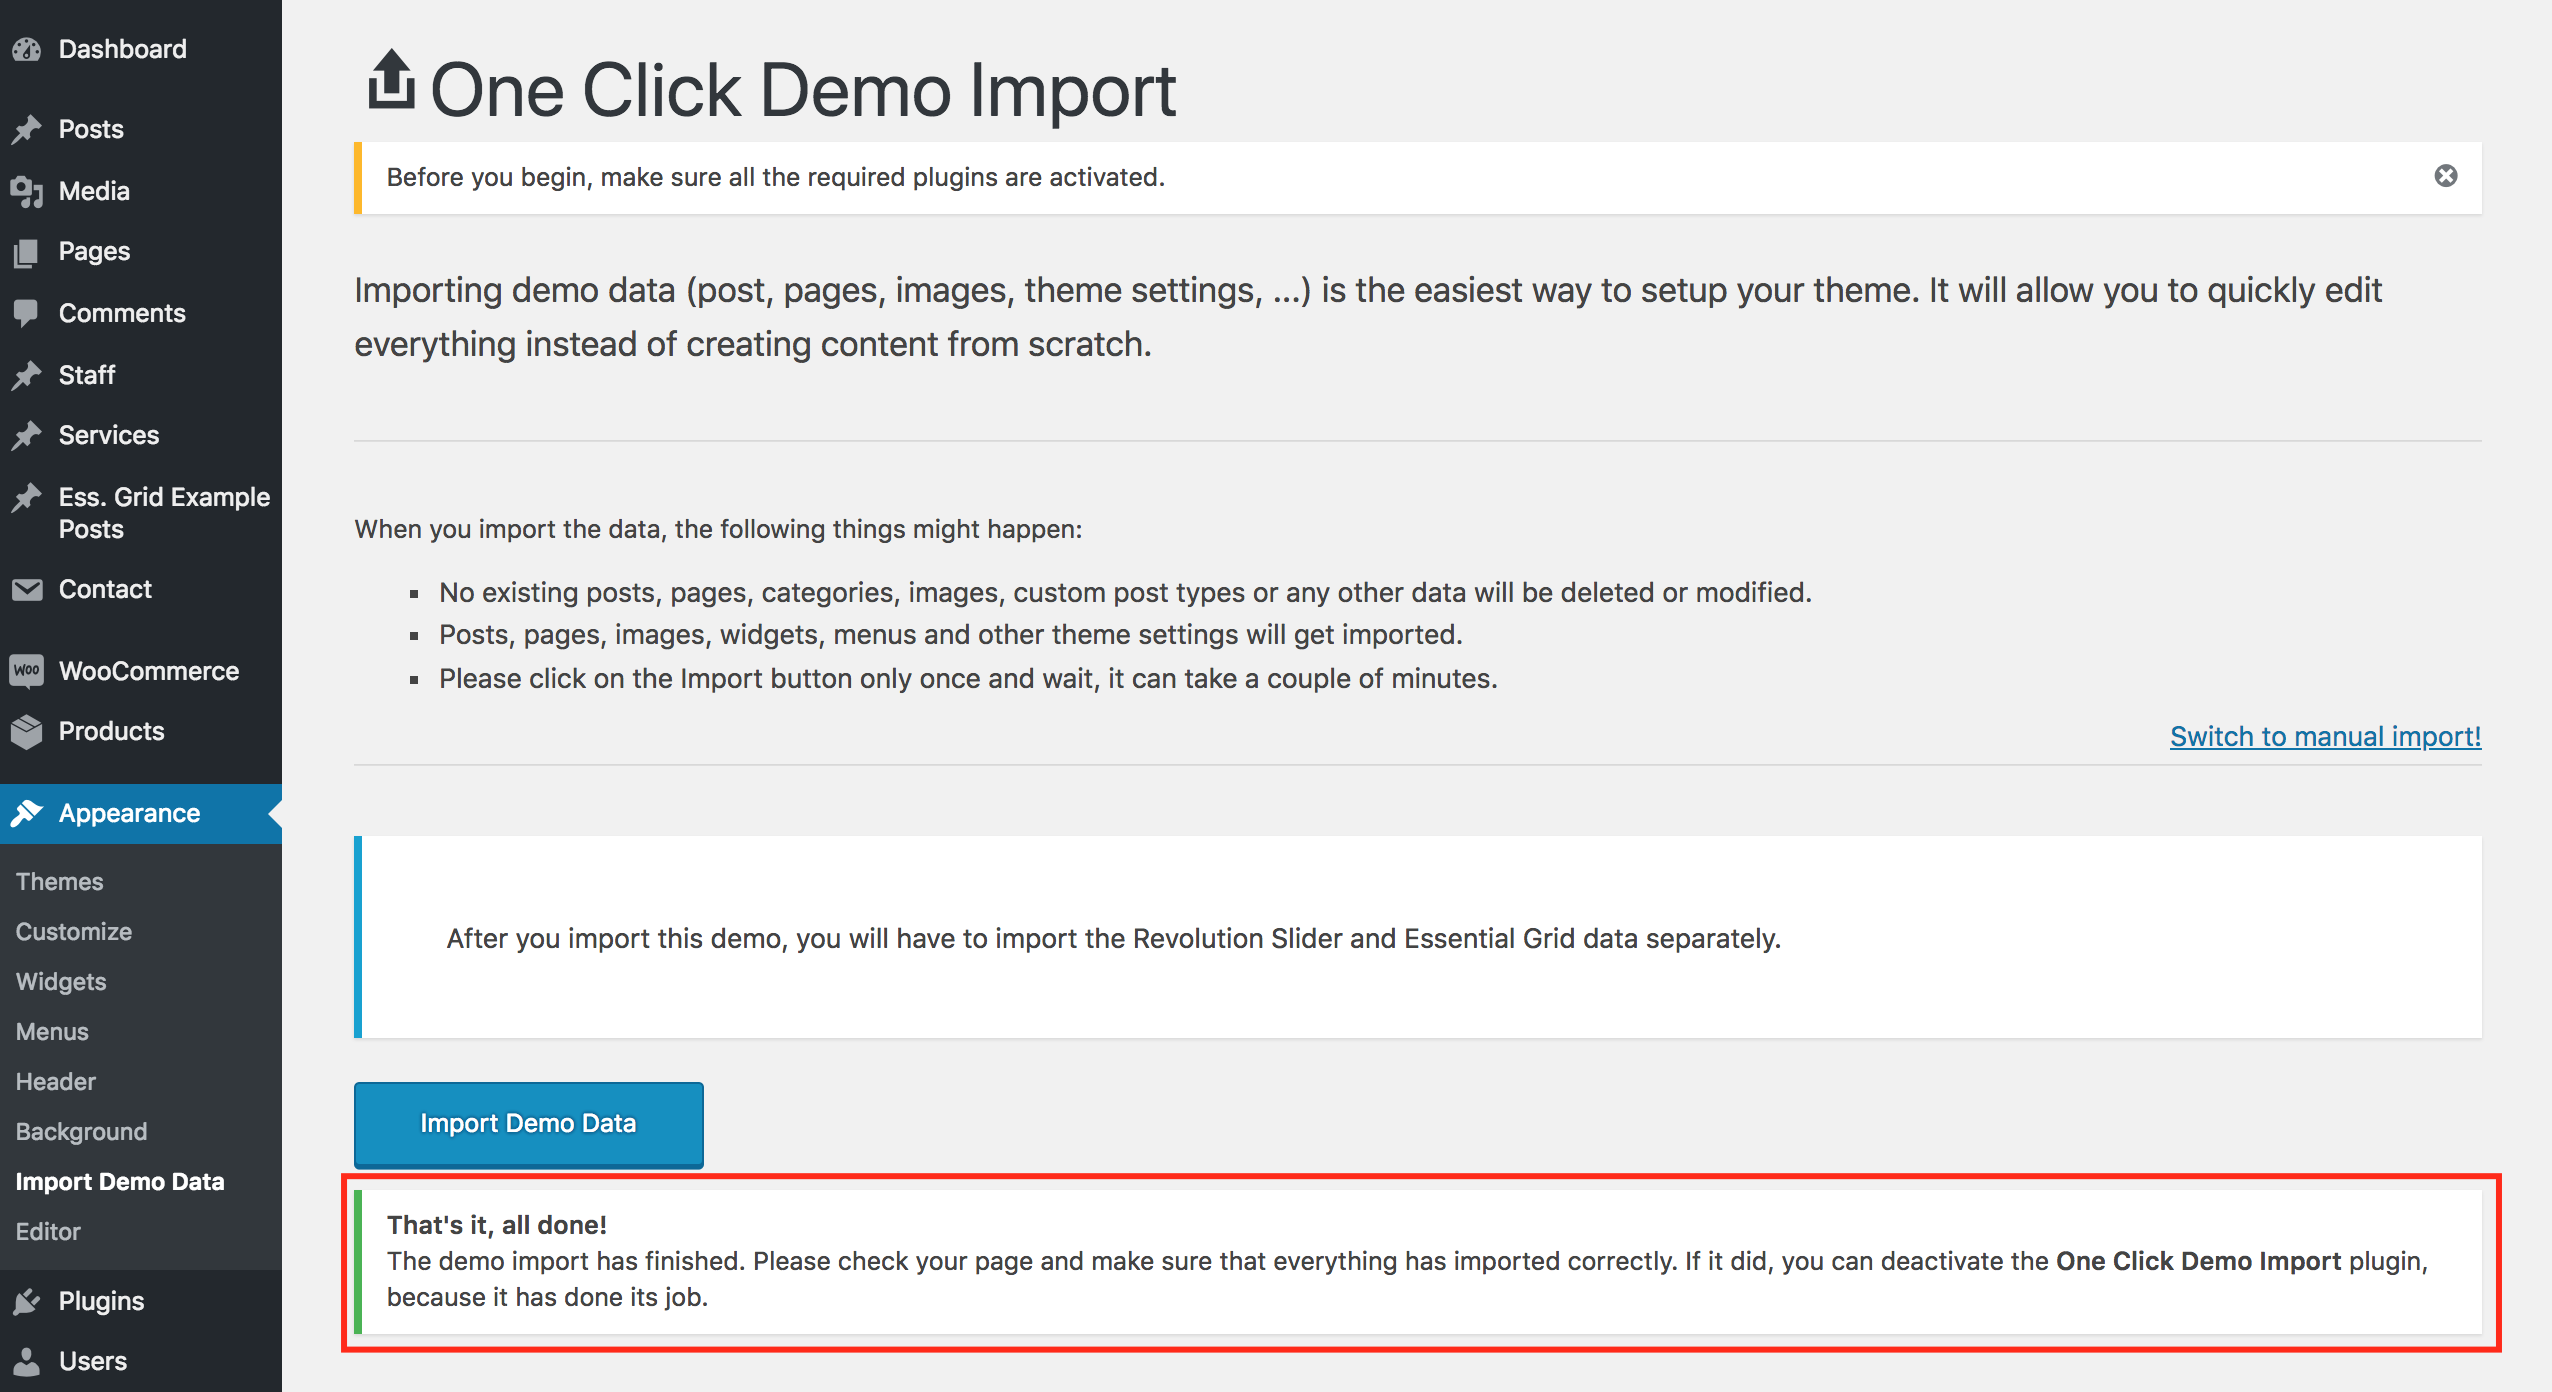Click the Import Demo Data button
This screenshot has height=1392, width=2552.
(x=528, y=1124)
